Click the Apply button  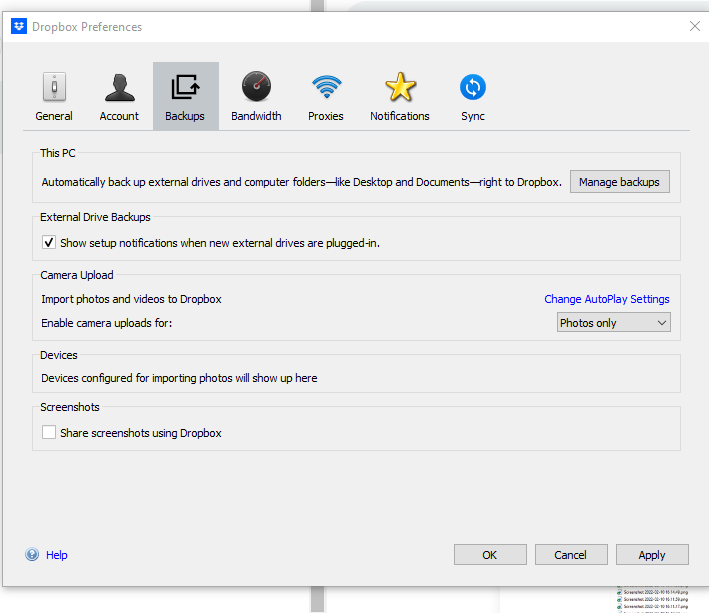pos(652,555)
